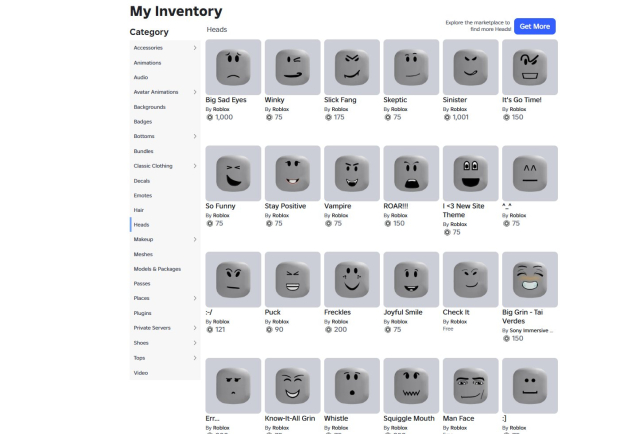Click the Get More button
This screenshot has height=434, width=635.
(535, 26)
